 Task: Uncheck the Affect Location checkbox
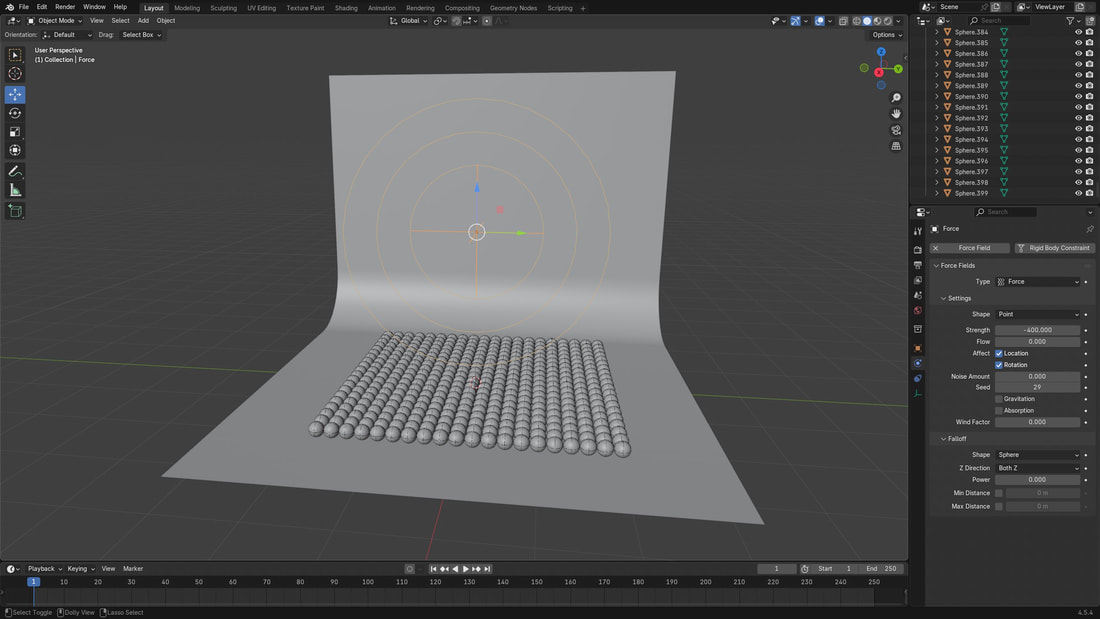click(x=999, y=353)
